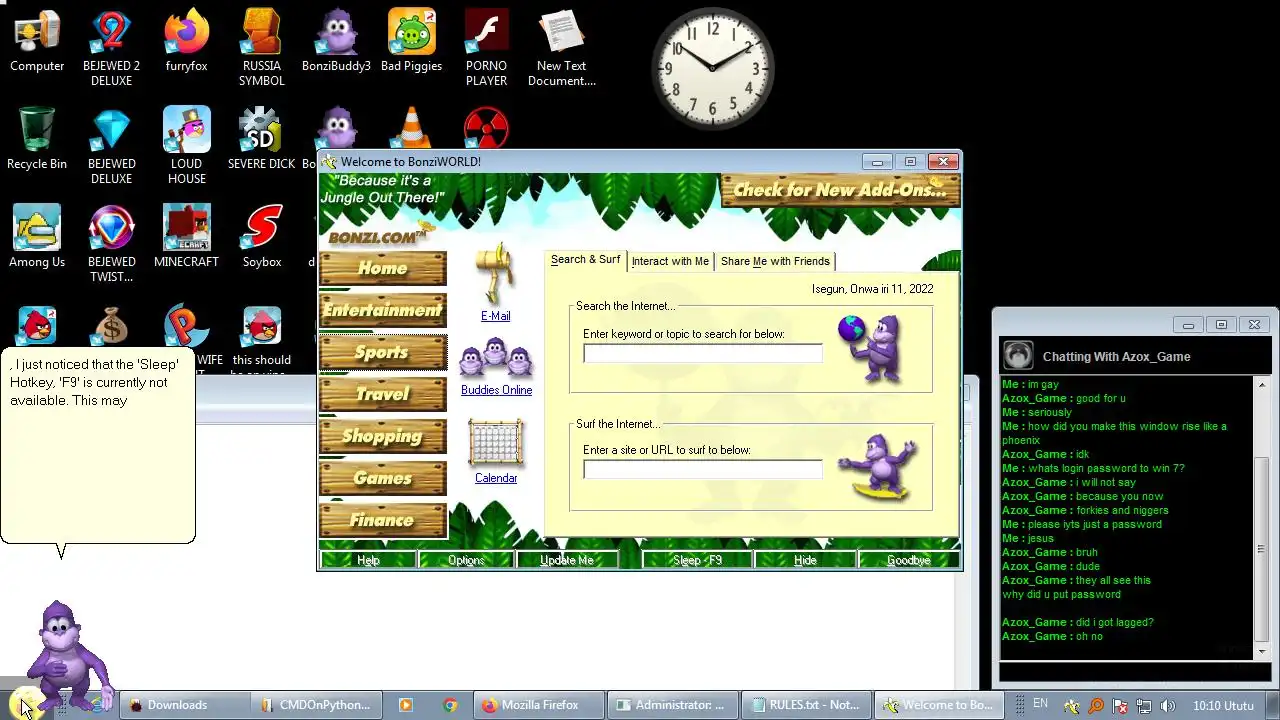Select Games in the BonziWORLD sidebar
Image resolution: width=1280 pixels, height=720 pixels.
[383, 478]
